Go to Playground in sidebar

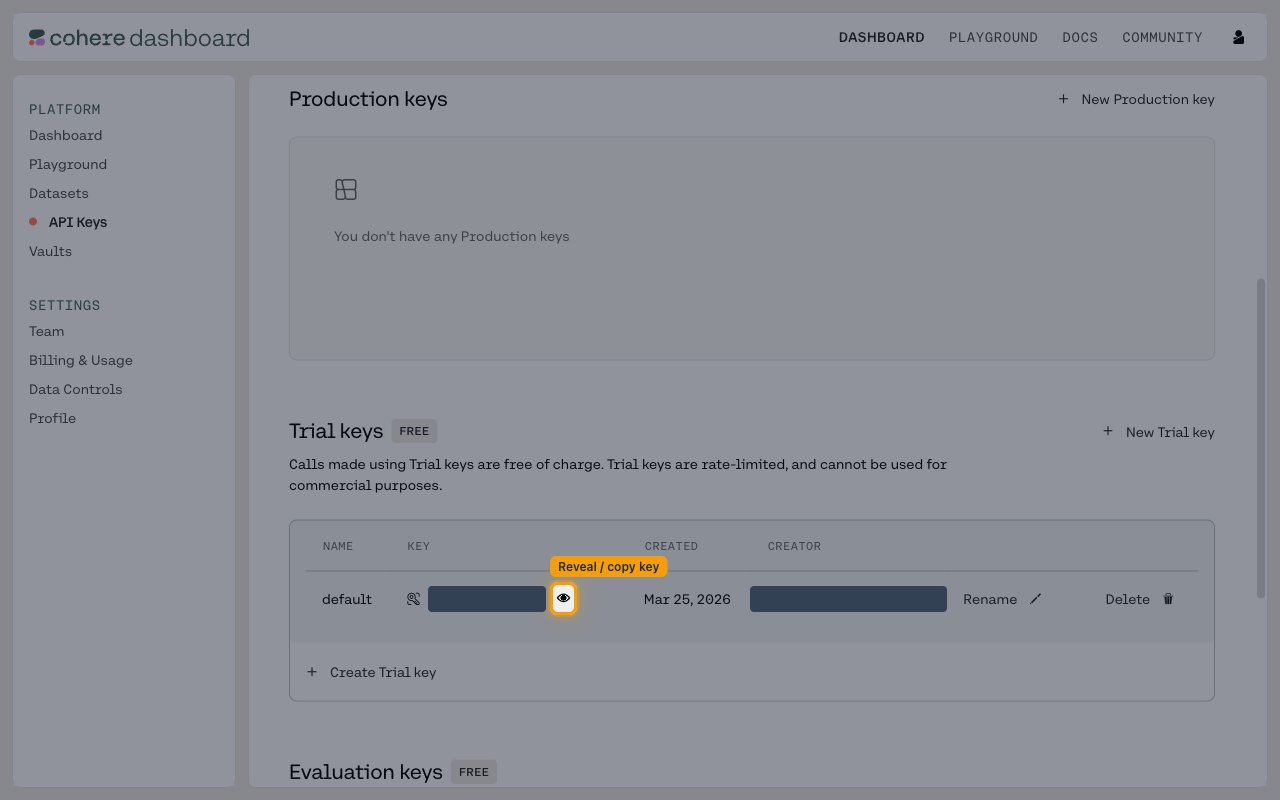pos(68,164)
